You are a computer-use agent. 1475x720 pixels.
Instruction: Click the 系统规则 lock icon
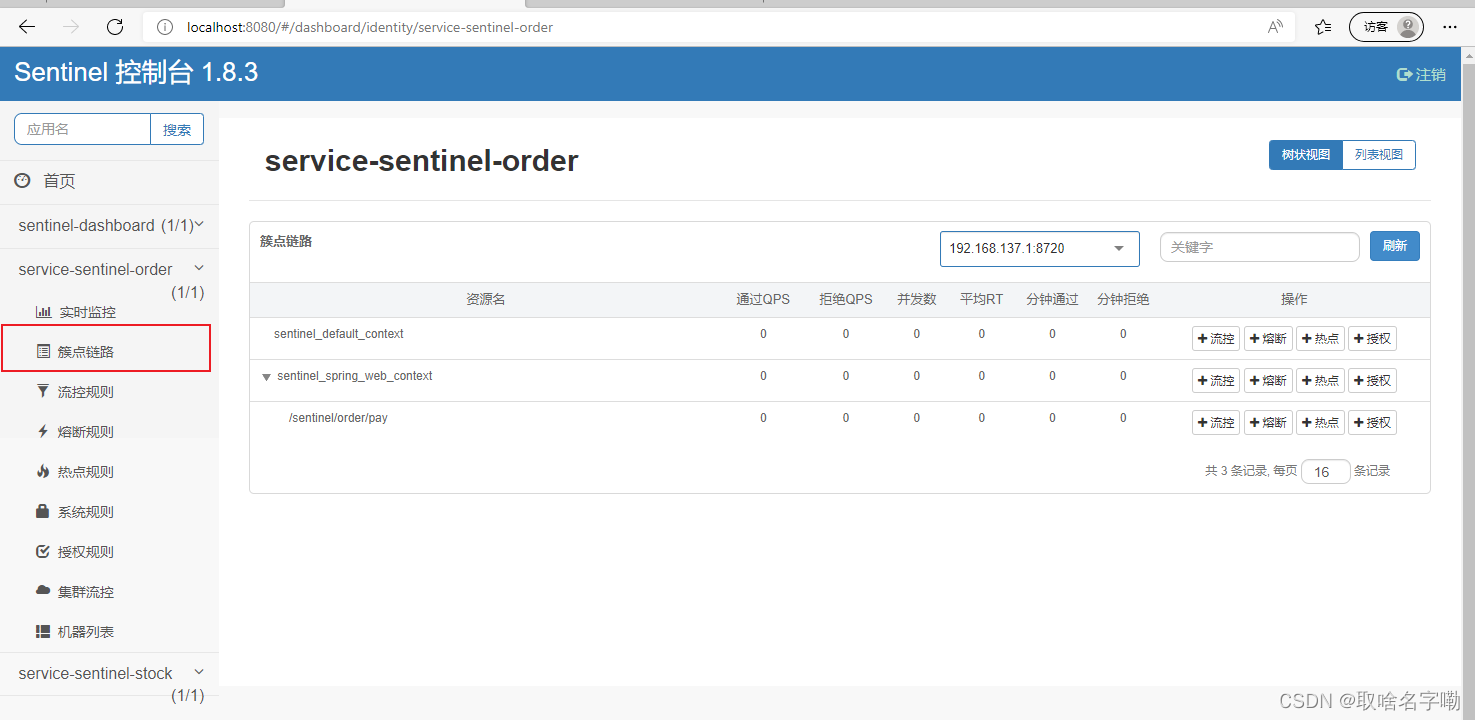[43, 511]
